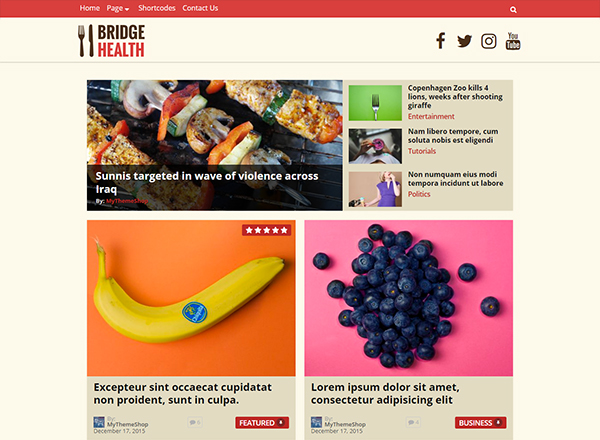600x440 pixels.
Task: Click the five-star rating badge
Action: coord(266,230)
